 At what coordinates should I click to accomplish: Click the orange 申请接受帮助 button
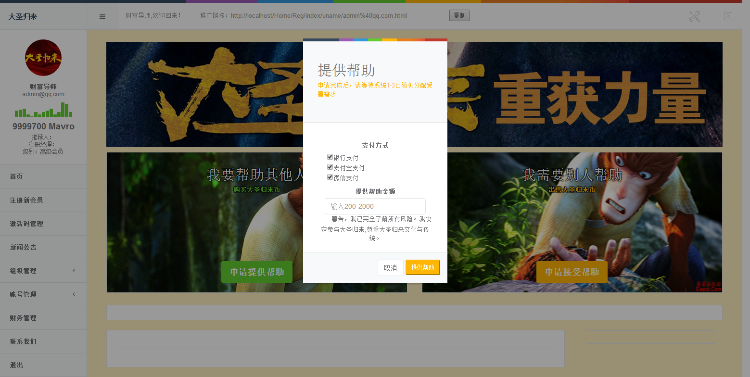572,272
